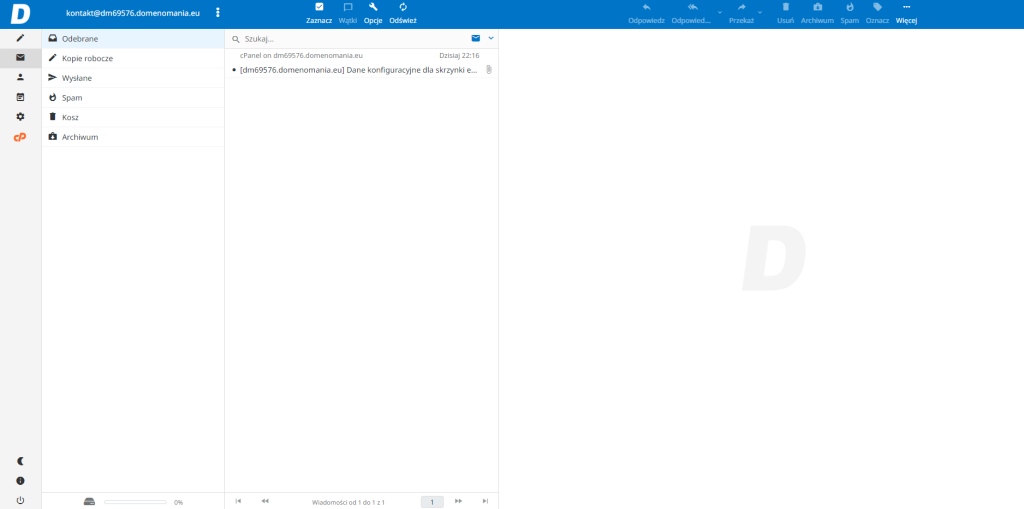Toggle unread filter envelope icon

[x=475, y=38]
